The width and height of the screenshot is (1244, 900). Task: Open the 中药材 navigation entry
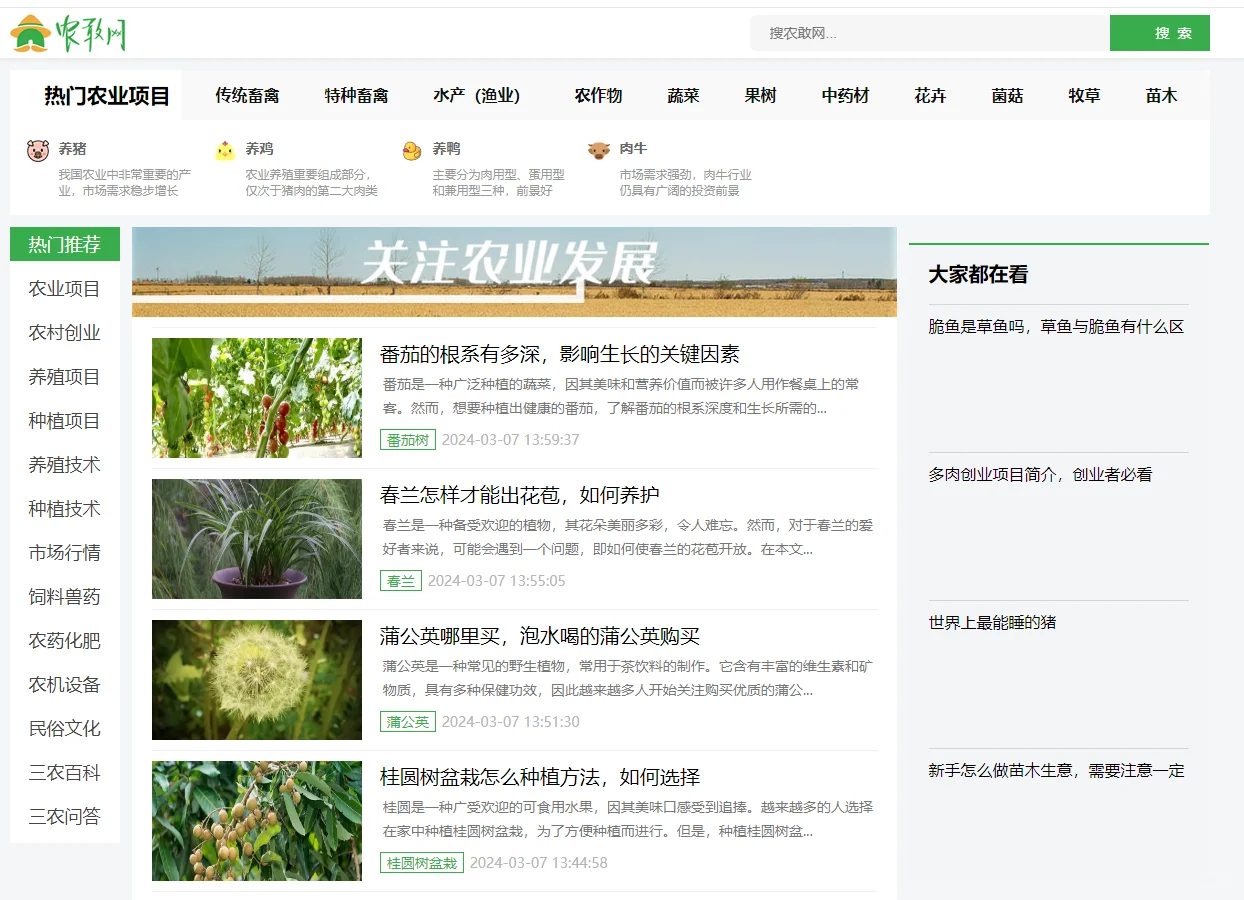[x=845, y=95]
